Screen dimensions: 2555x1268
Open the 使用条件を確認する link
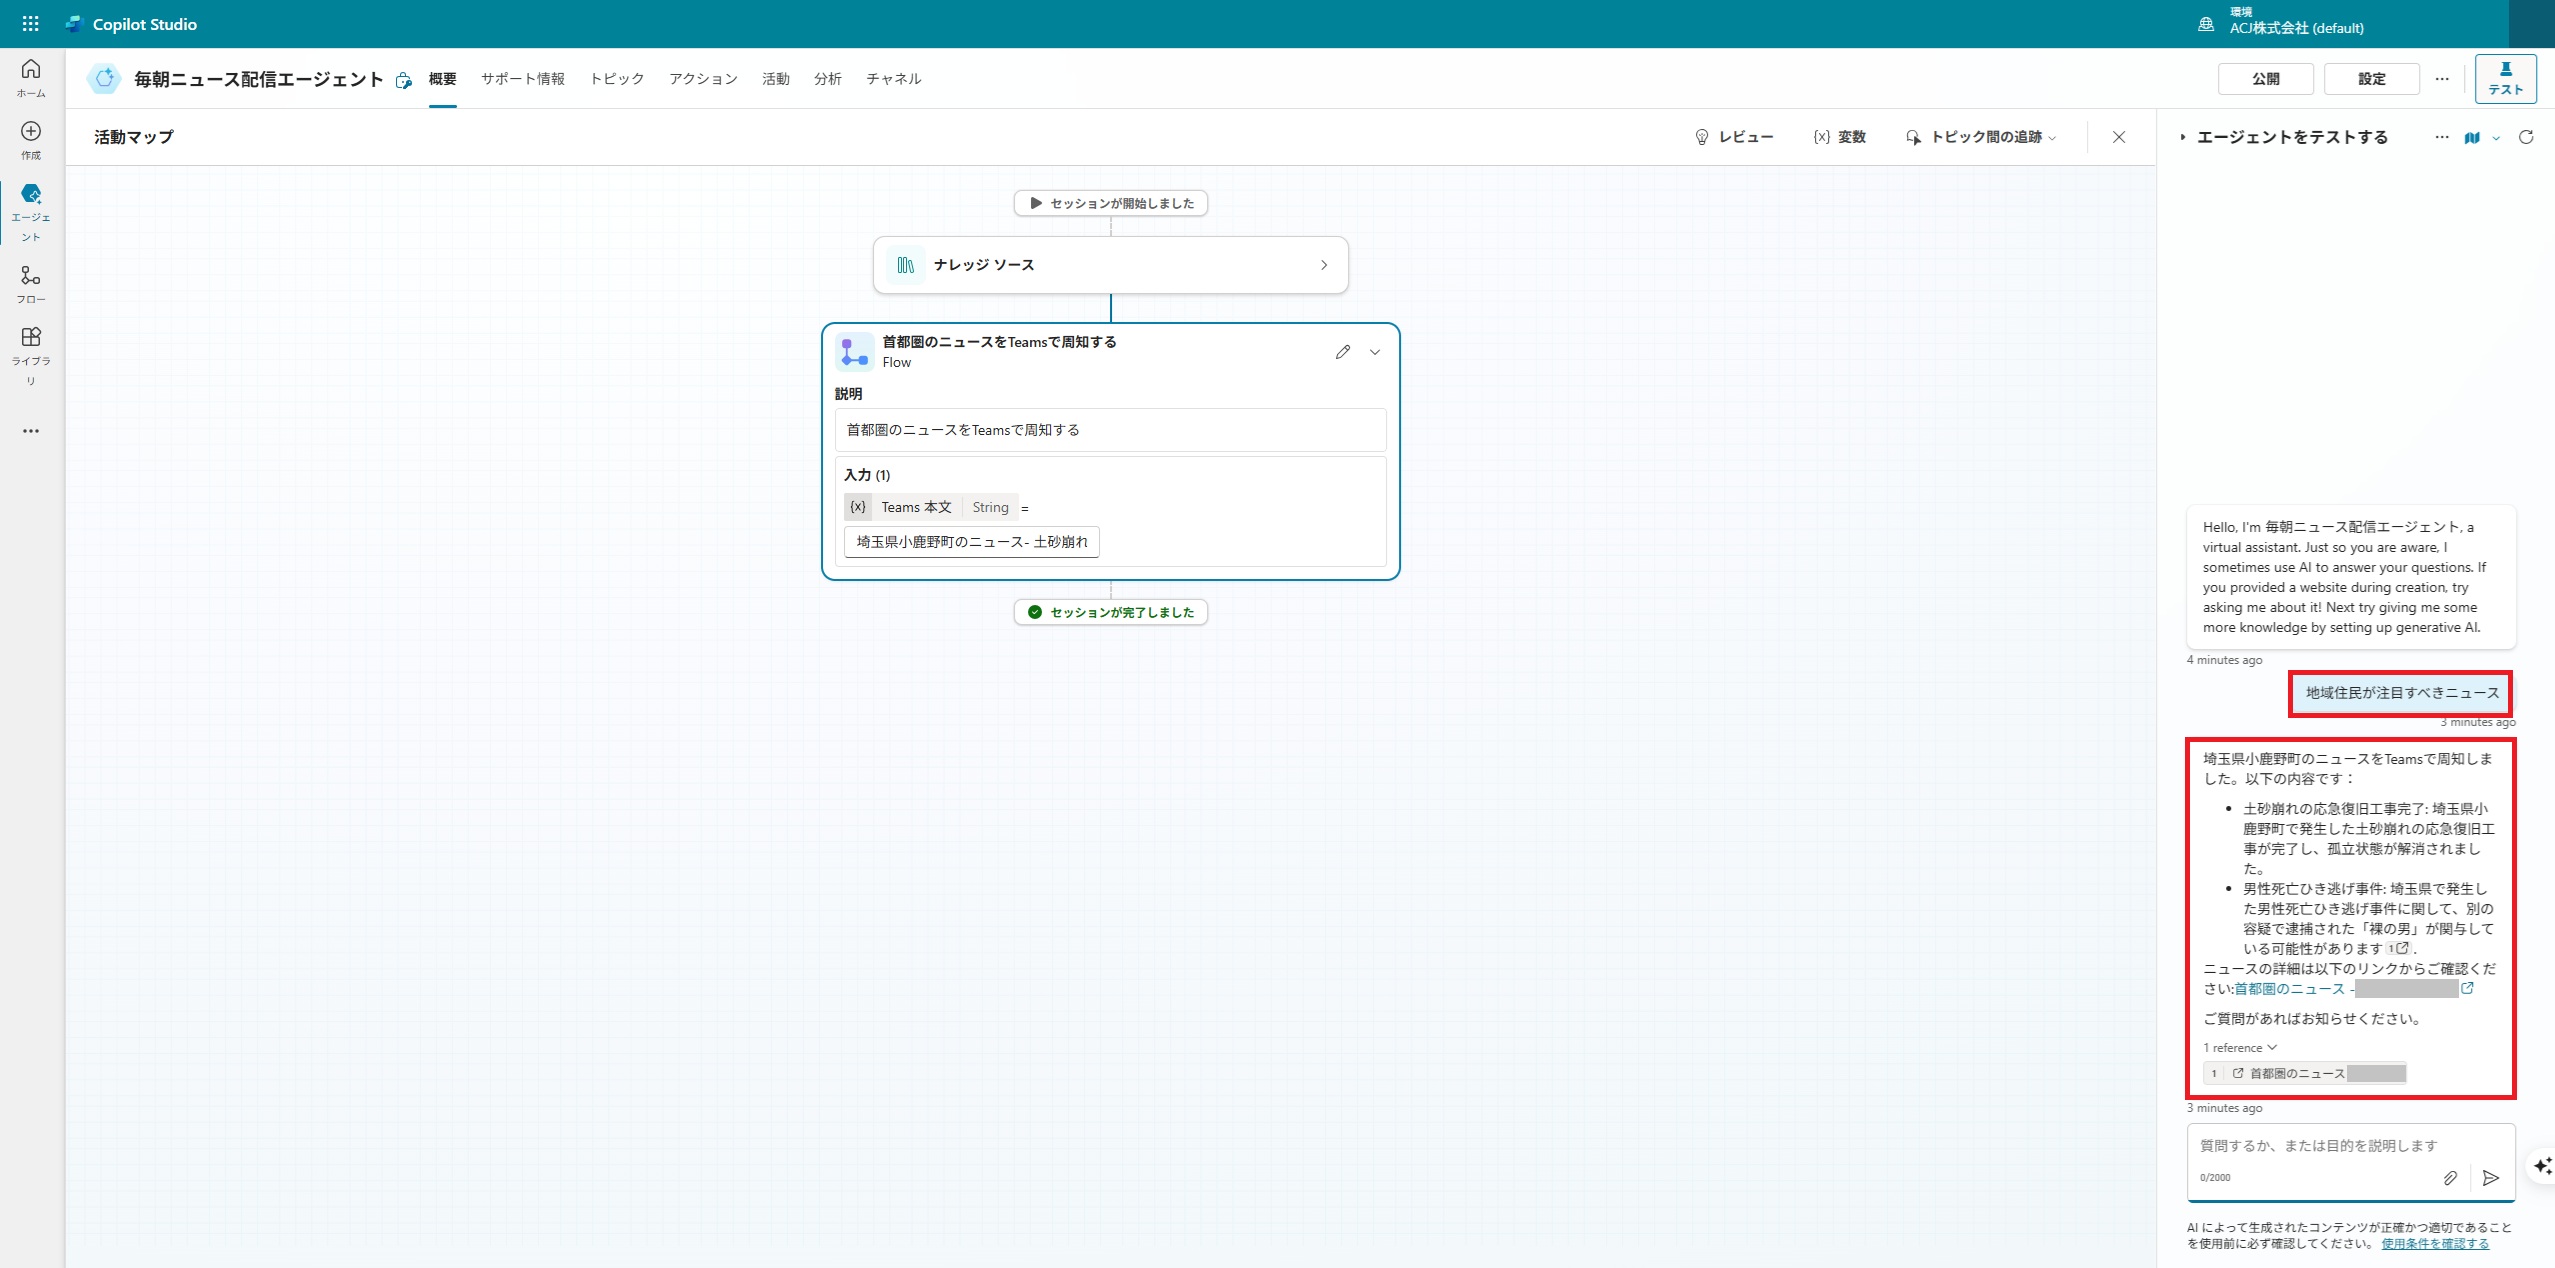(2435, 1244)
